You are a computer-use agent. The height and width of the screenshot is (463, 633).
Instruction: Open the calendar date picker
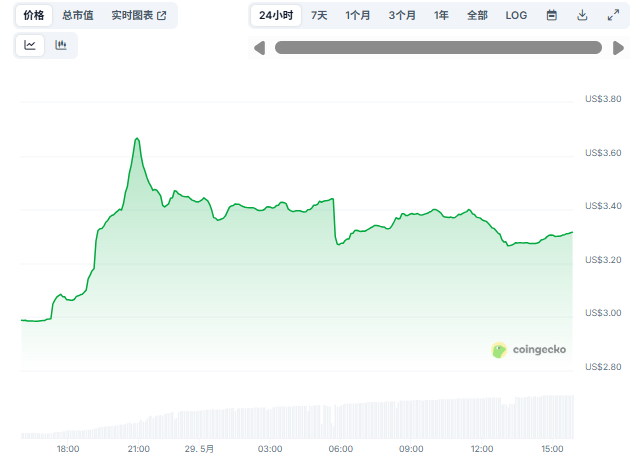point(552,15)
